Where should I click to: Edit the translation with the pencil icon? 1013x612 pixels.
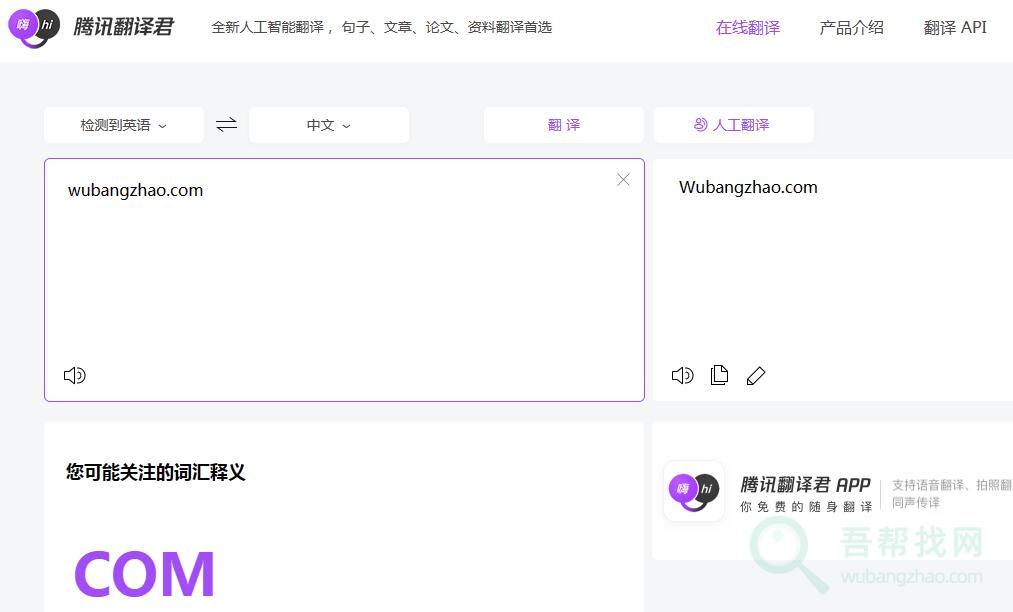(x=756, y=375)
